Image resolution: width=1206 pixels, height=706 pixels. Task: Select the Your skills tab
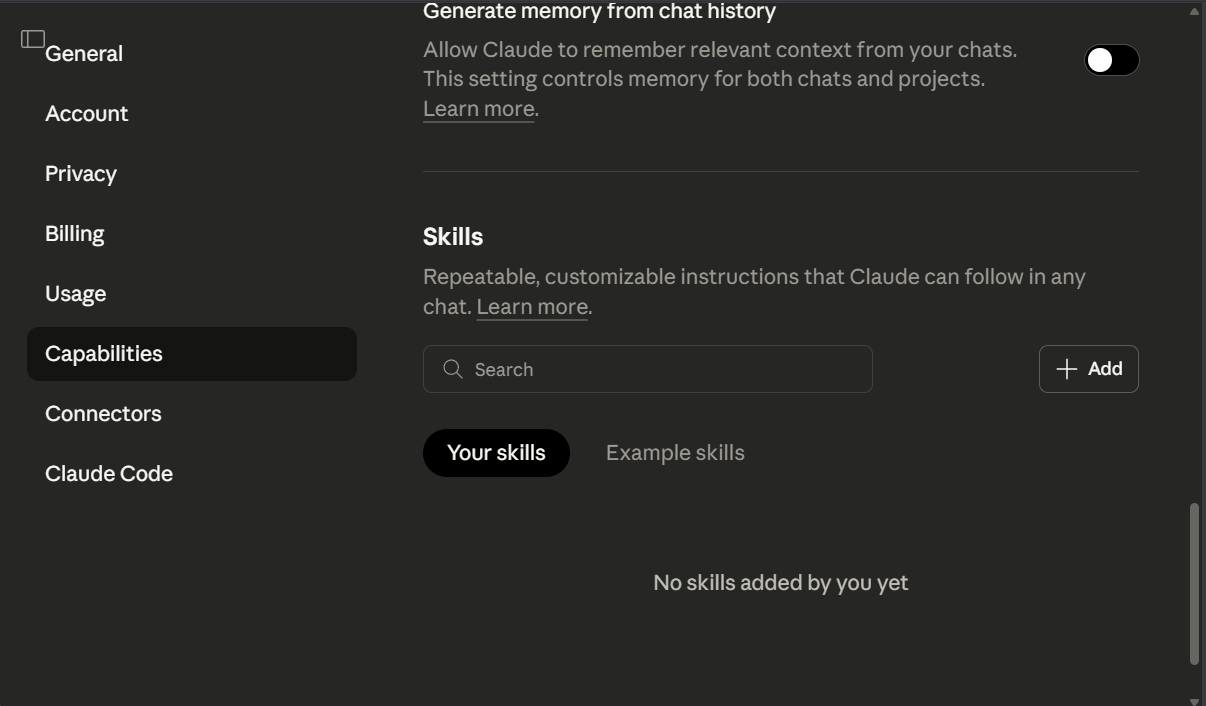pos(496,452)
